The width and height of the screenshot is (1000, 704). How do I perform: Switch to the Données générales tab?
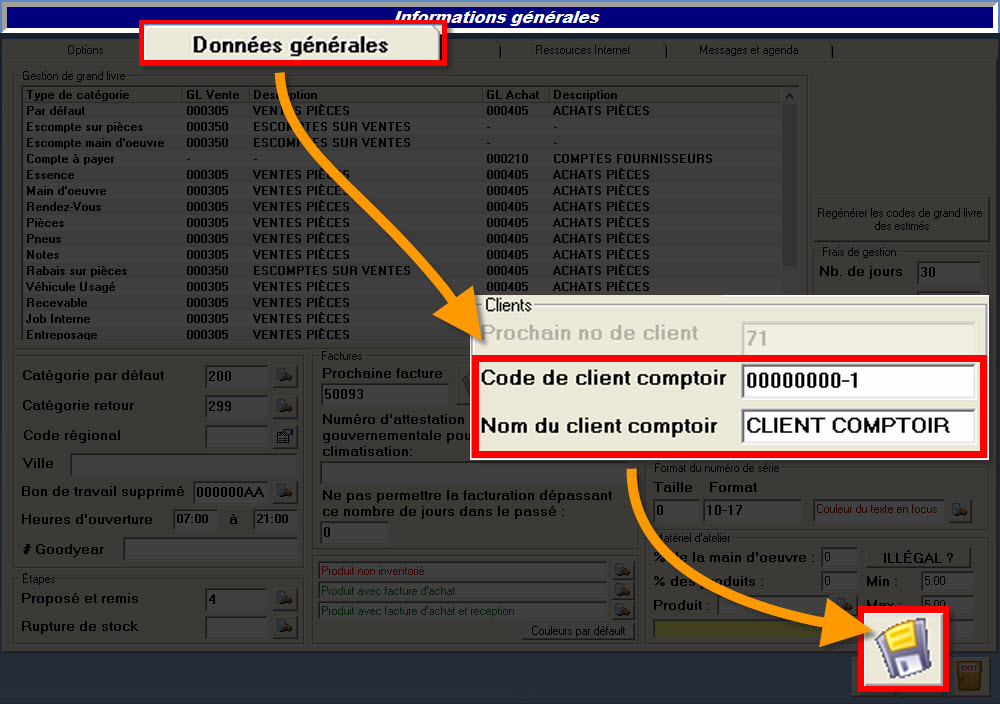point(291,45)
